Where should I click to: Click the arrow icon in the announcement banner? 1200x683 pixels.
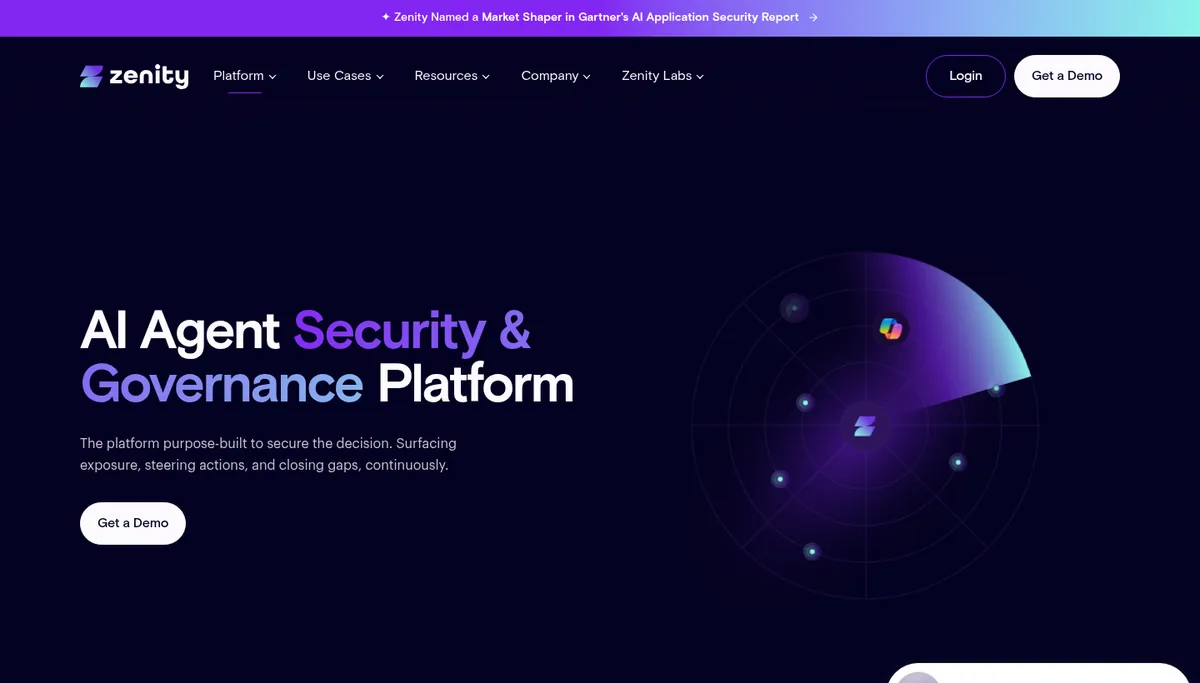(813, 17)
